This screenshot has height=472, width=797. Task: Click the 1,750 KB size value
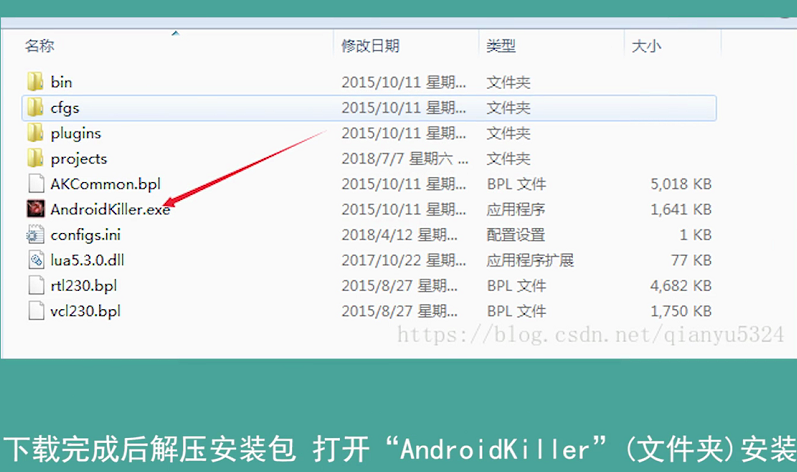681,311
